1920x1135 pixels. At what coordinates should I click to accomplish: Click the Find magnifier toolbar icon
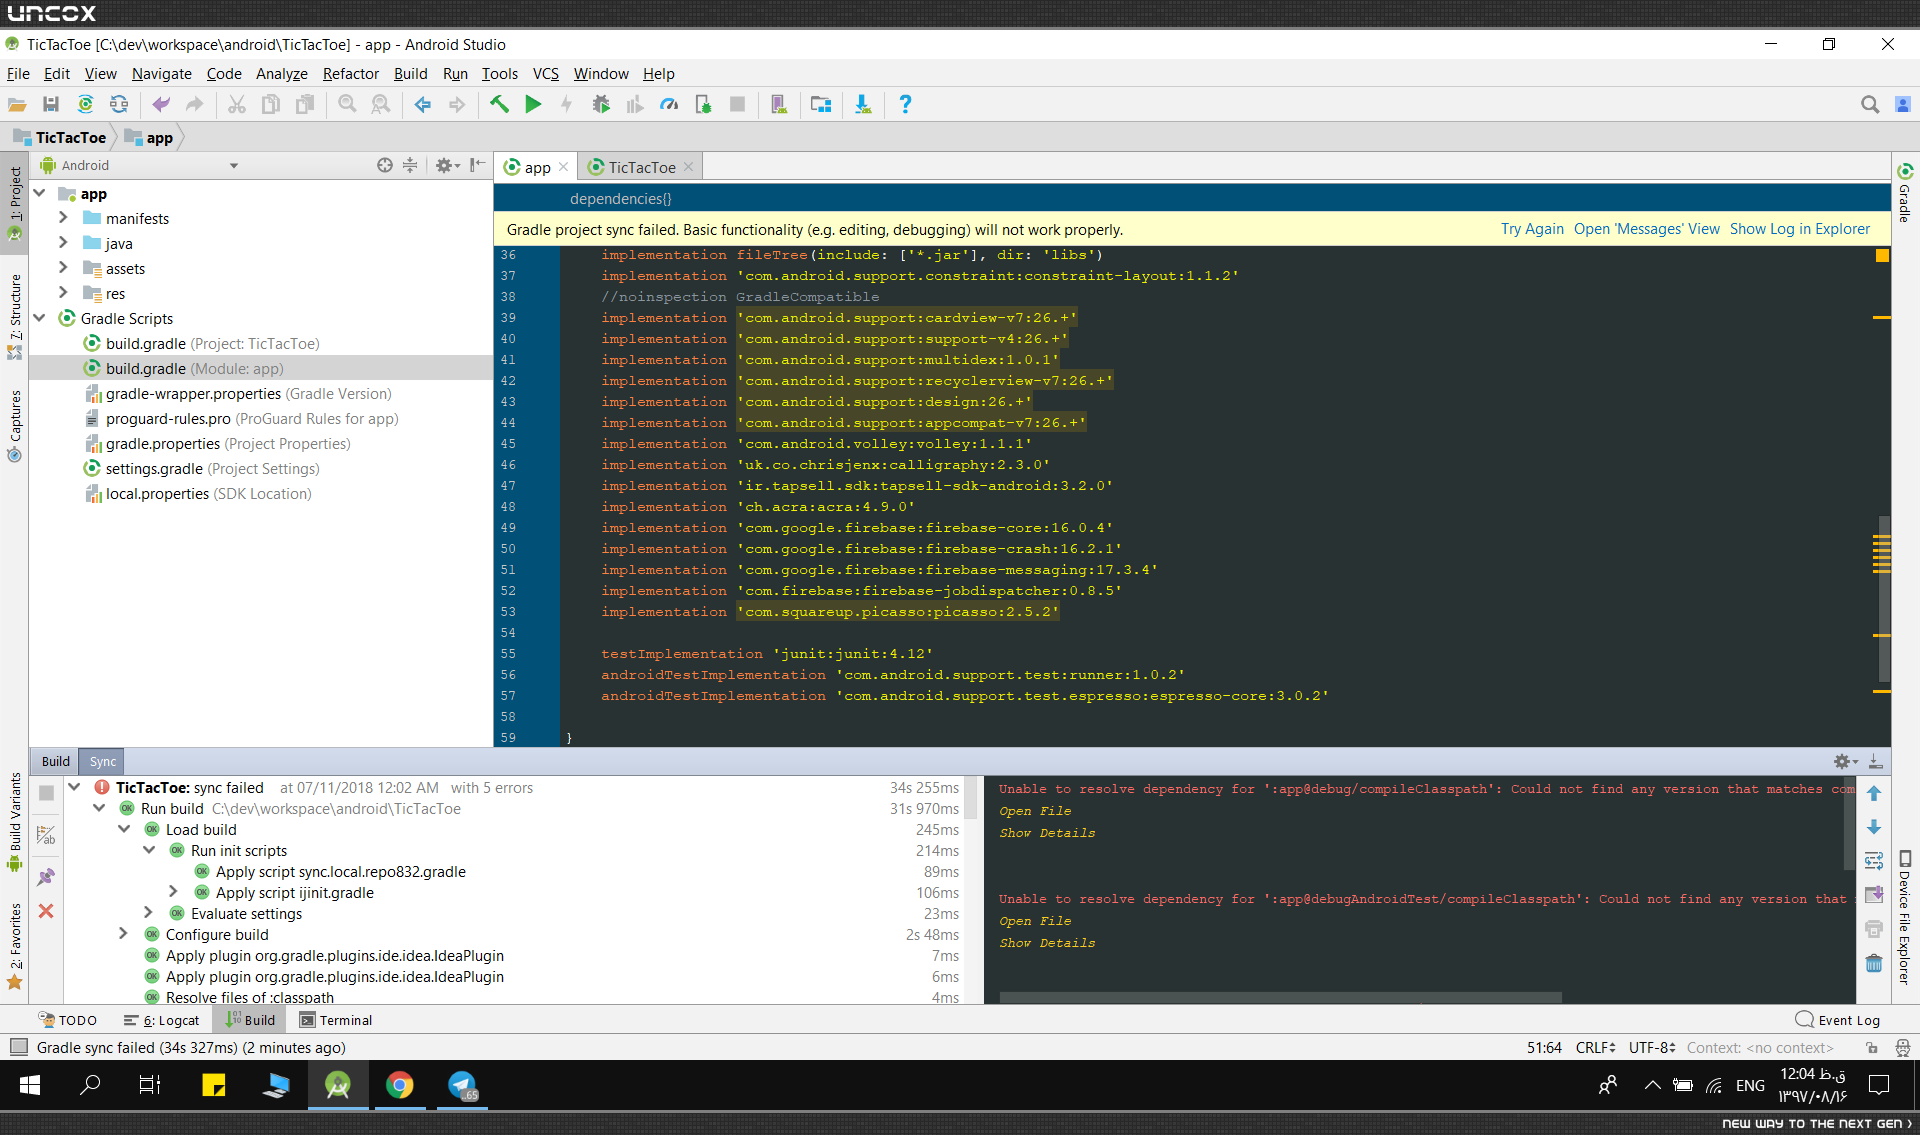[347, 105]
